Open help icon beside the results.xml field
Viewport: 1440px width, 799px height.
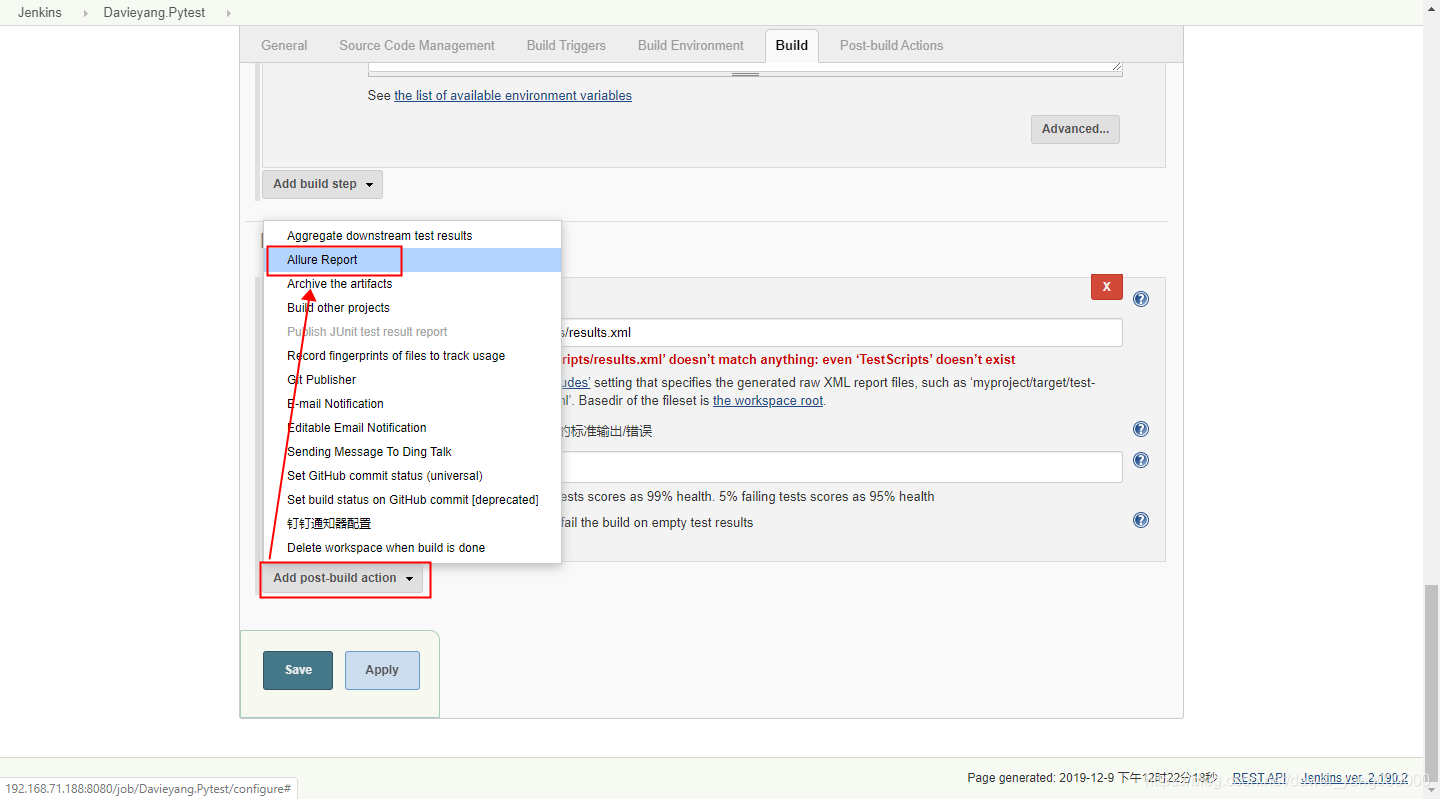pyautogui.click(x=1141, y=299)
